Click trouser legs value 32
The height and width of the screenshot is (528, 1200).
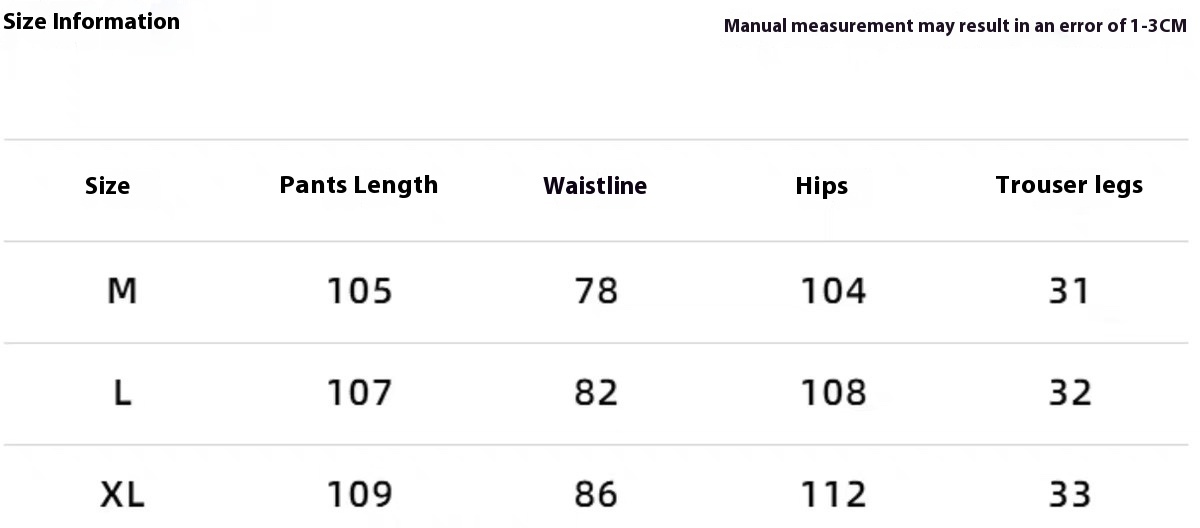1069,393
